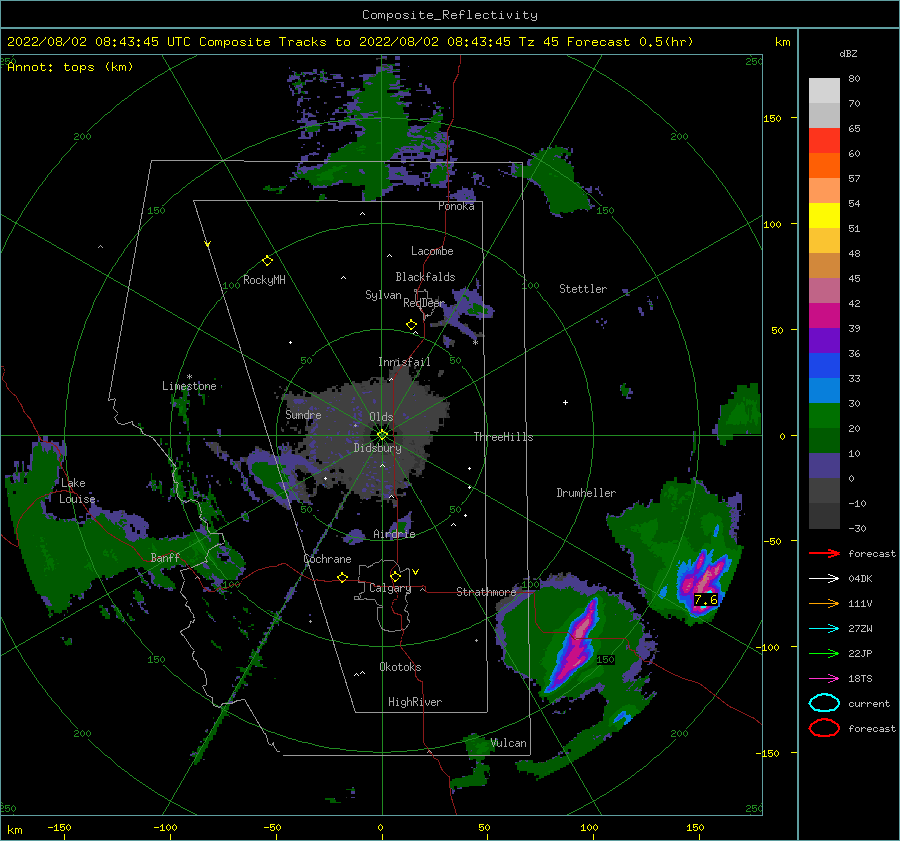The image size is (900, 841).
Task: Click the yellow diamond marker above Calgary label
Action: click(x=395, y=576)
